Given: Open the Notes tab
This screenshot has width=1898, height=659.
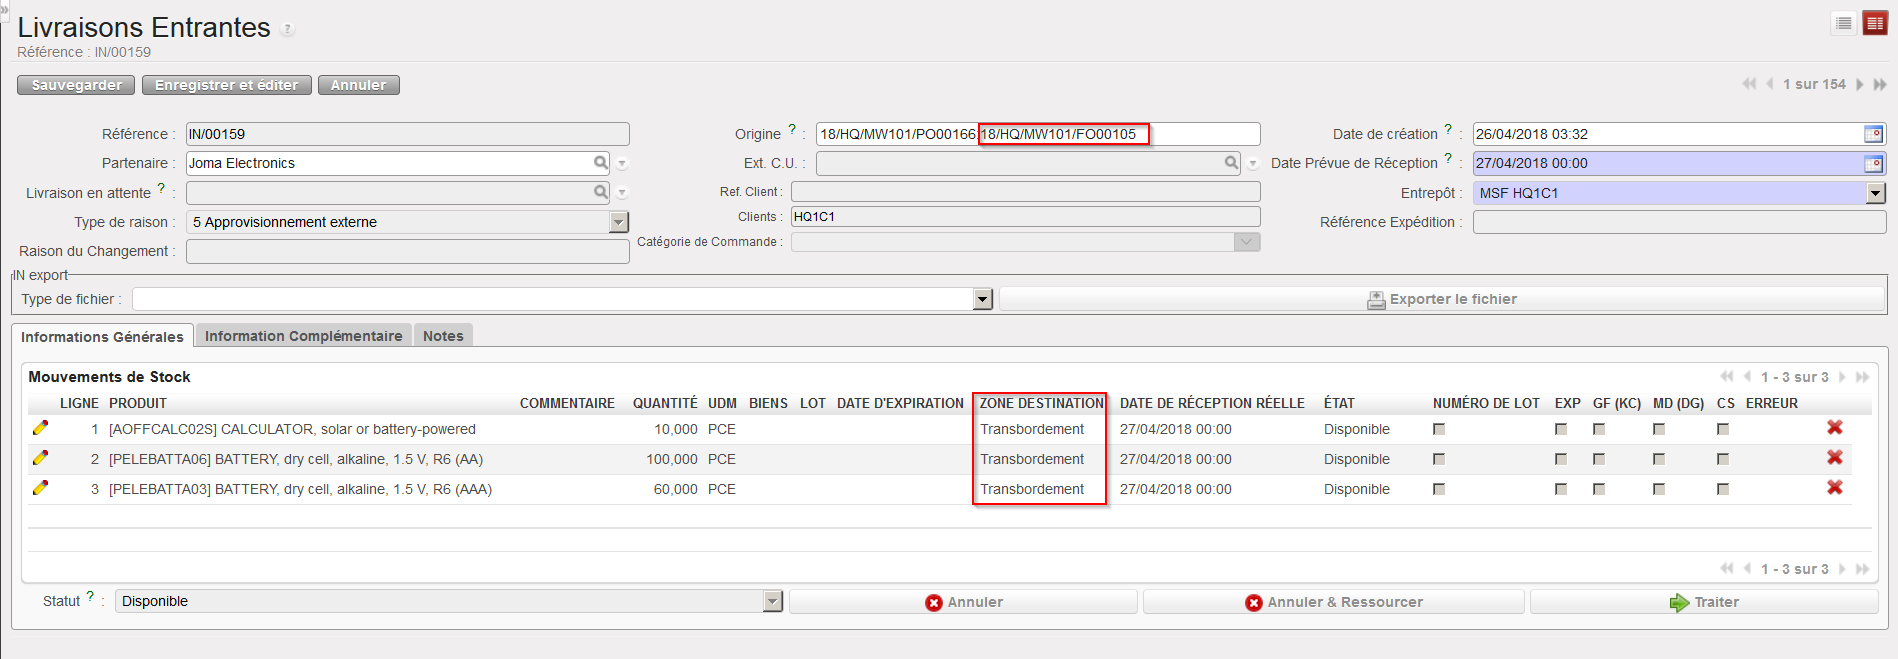Looking at the screenshot, I should 443,336.
